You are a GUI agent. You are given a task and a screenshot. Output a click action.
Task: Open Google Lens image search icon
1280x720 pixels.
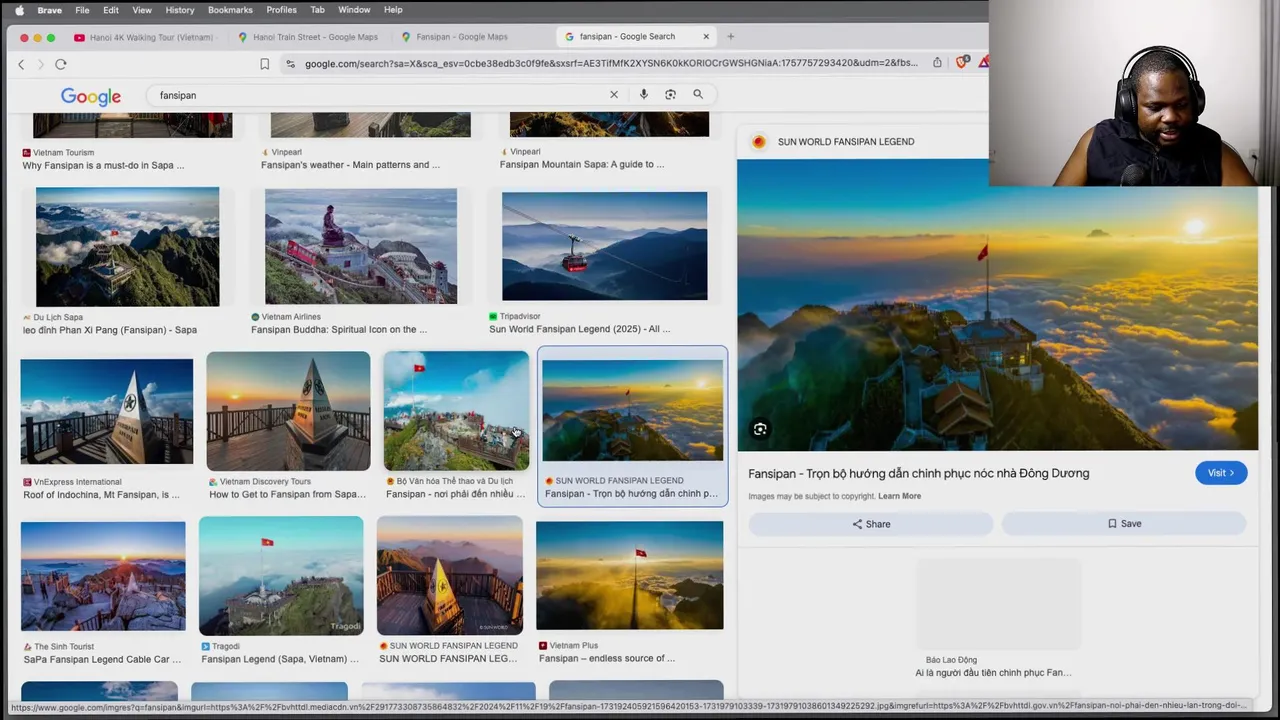coord(670,95)
